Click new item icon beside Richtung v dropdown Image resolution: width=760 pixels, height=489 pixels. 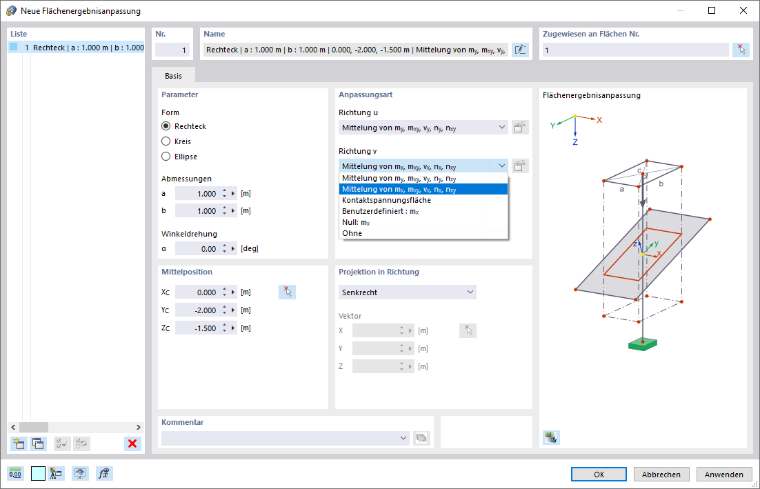point(520,166)
